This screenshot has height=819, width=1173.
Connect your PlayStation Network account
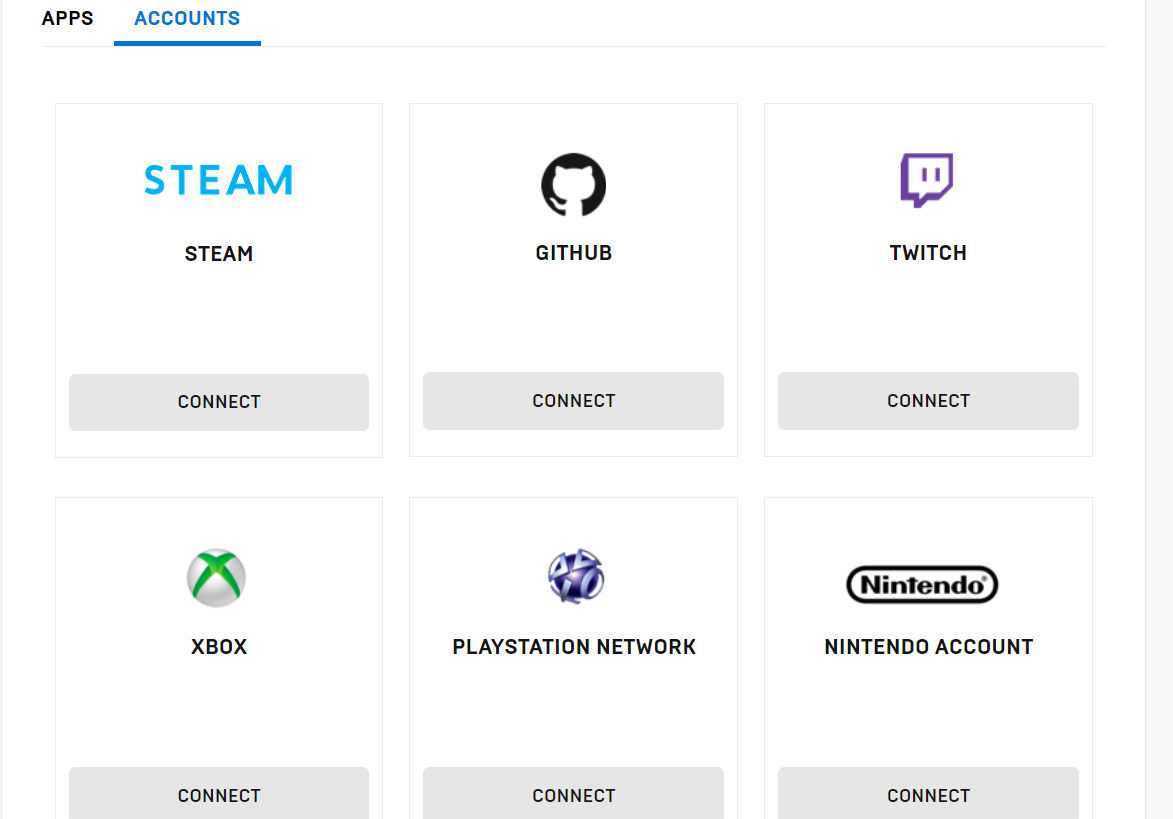click(x=574, y=793)
